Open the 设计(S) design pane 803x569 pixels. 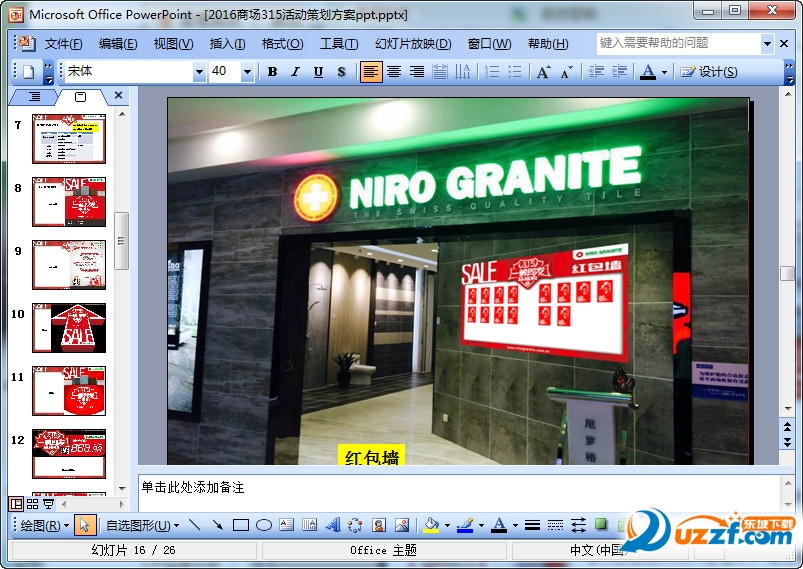709,72
